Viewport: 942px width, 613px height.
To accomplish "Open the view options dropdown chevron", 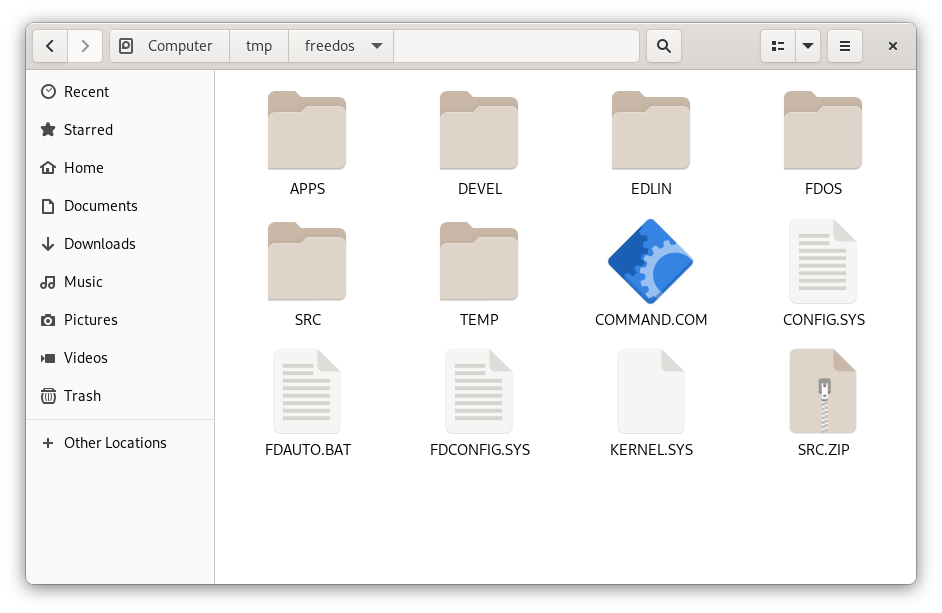I will click(807, 46).
